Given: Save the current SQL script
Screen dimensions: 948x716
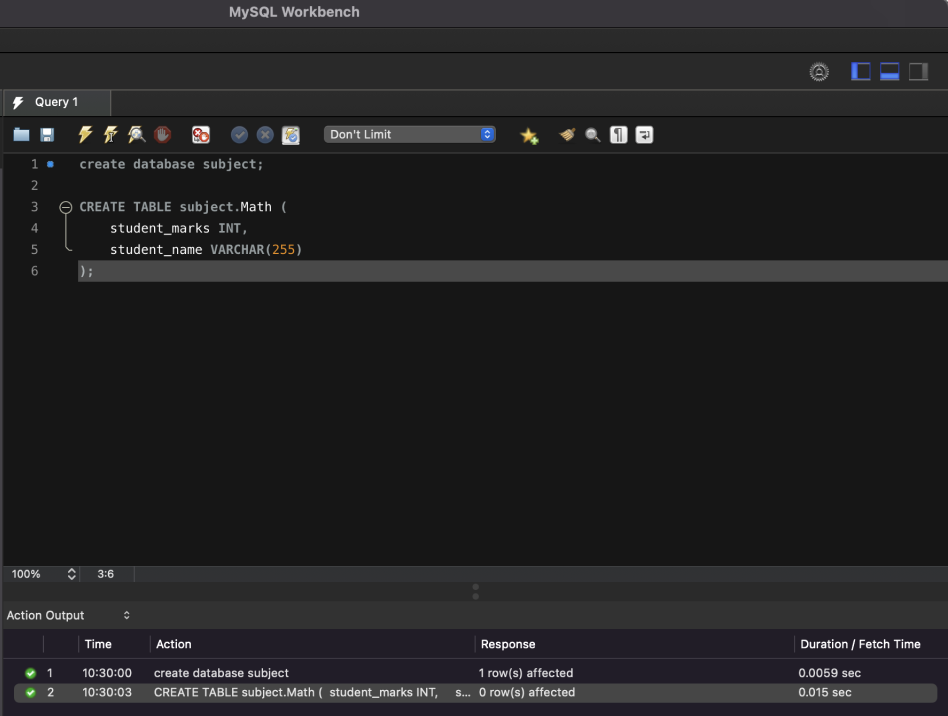Looking at the screenshot, I should point(45,134).
